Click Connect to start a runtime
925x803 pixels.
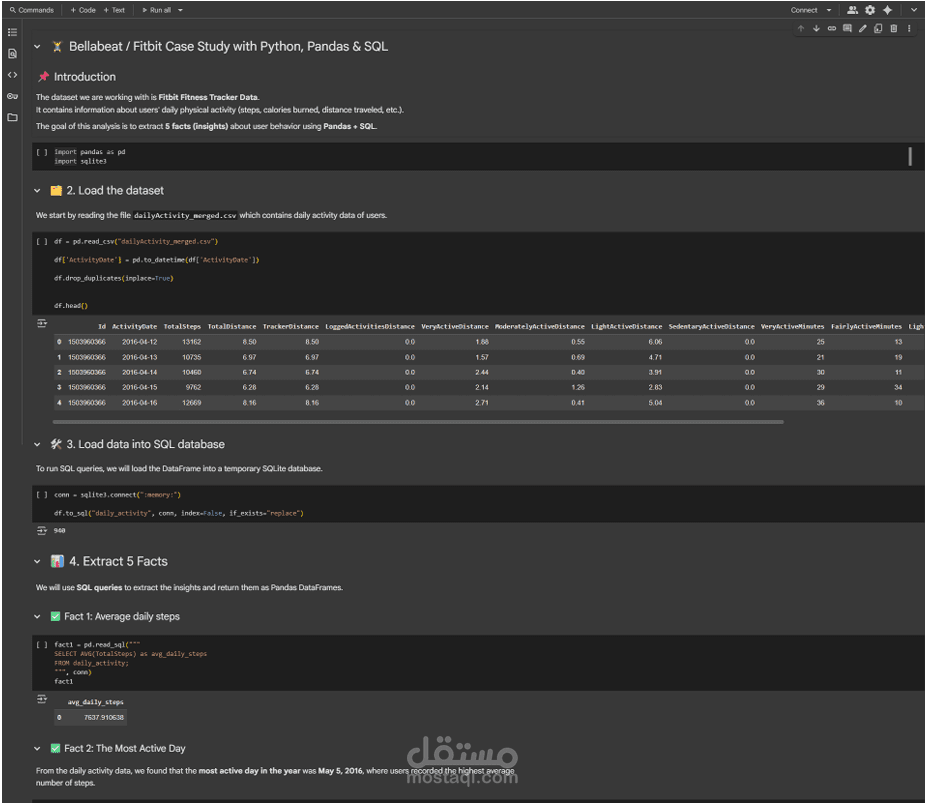(x=803, y=10)
